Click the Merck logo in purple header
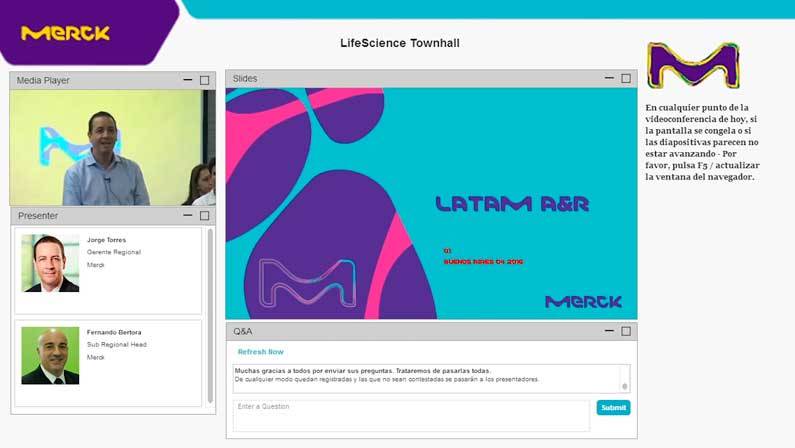Viewport: 795px width, 448px height. click(65, 33)
